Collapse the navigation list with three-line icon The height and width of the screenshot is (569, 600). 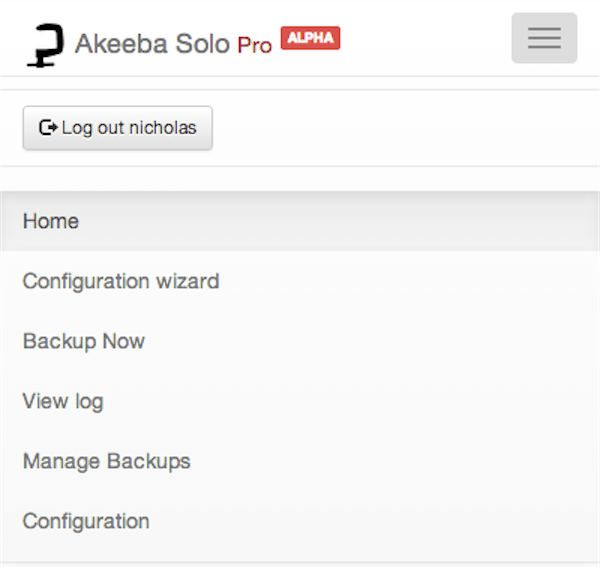(x=544, y=38)
